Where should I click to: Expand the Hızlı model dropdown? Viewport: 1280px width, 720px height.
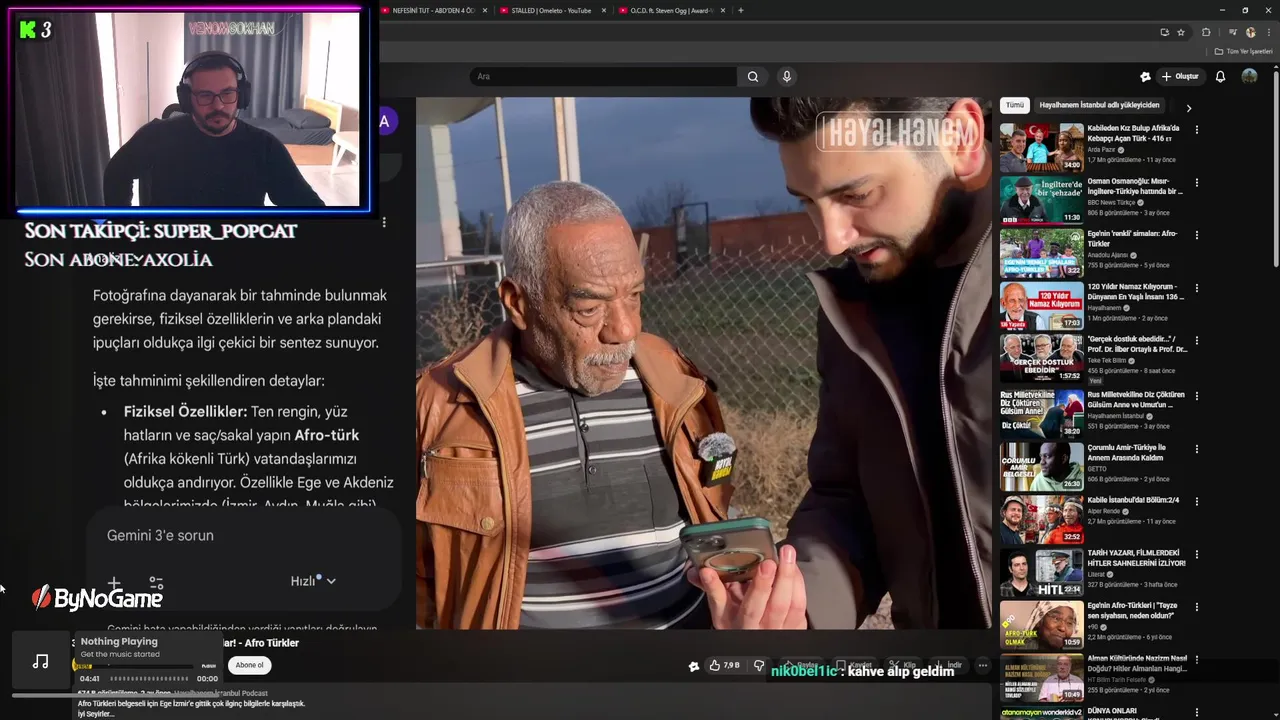pyautogui.click(x=312, y=581)
